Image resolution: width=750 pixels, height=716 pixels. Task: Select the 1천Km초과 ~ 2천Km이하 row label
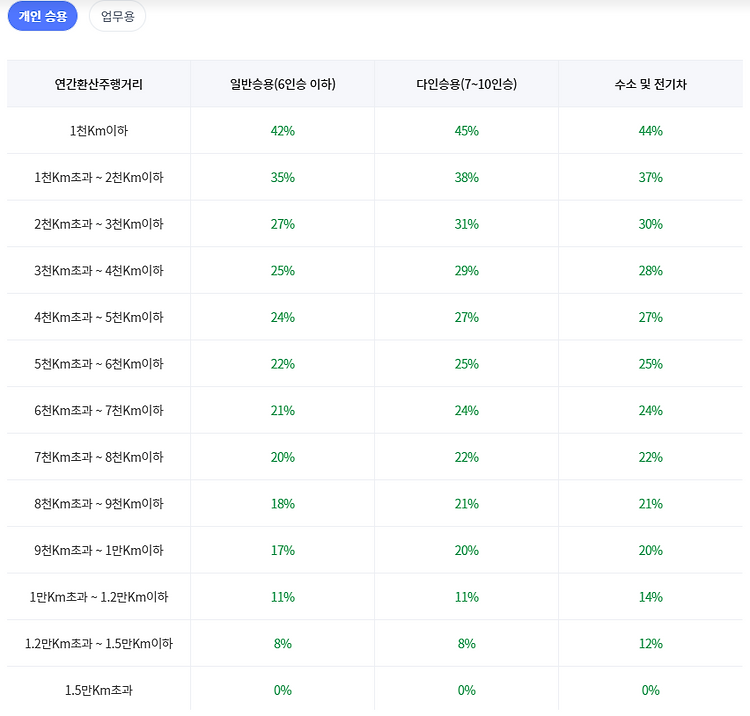99,177
